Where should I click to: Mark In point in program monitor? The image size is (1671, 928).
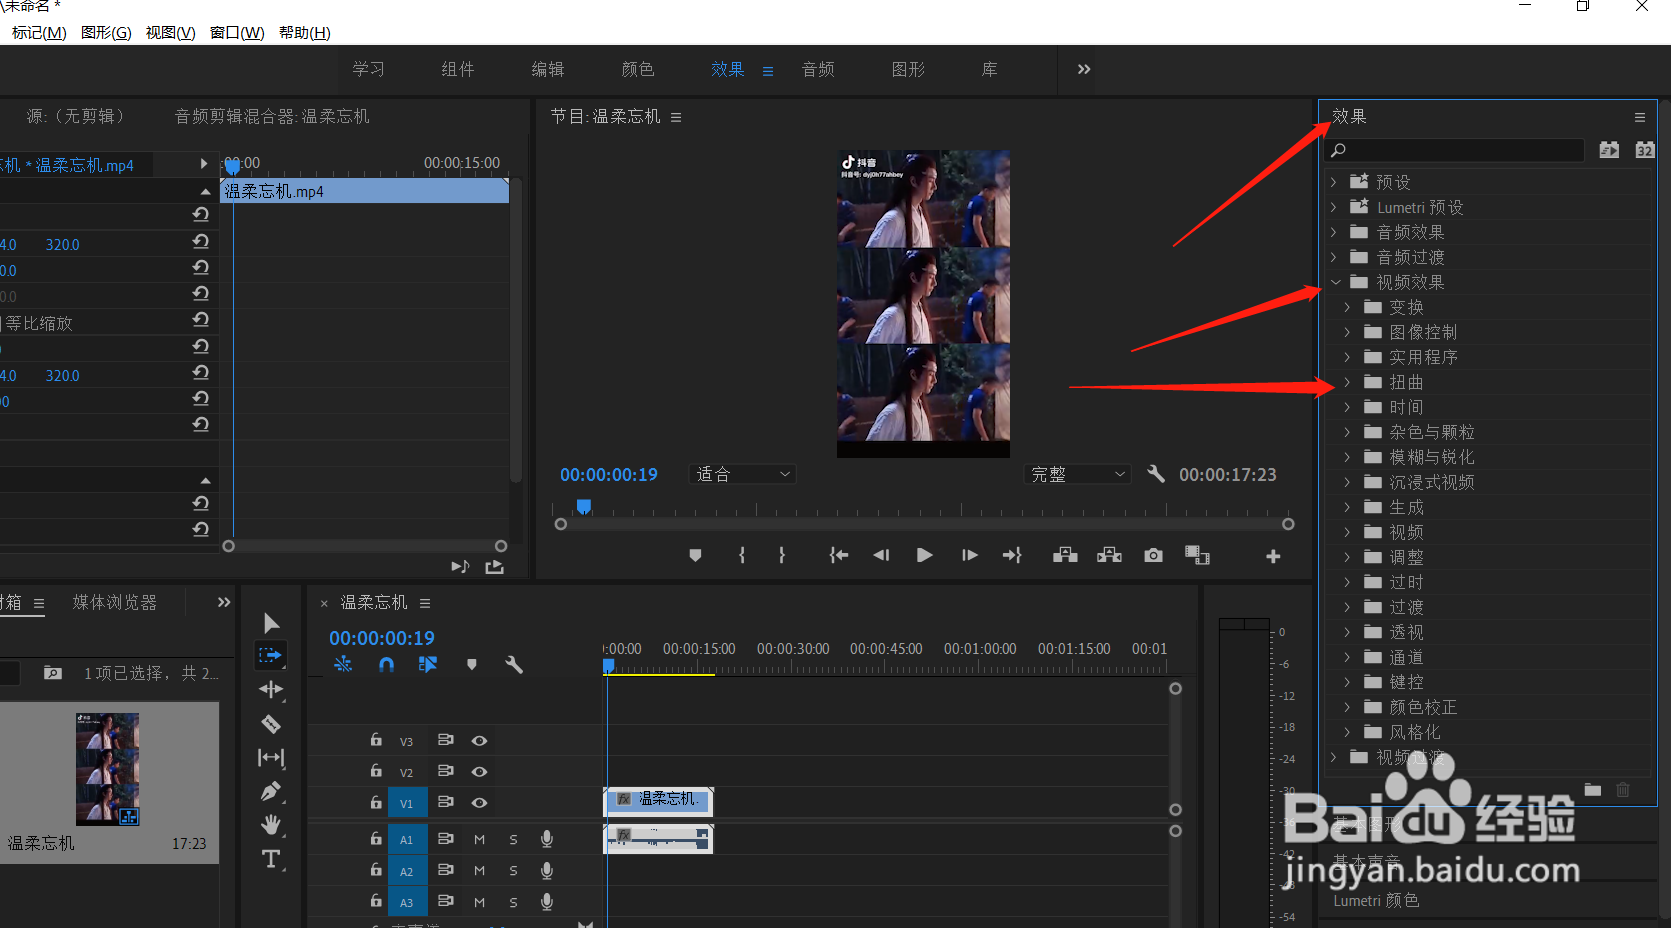(x=742, y=555)
